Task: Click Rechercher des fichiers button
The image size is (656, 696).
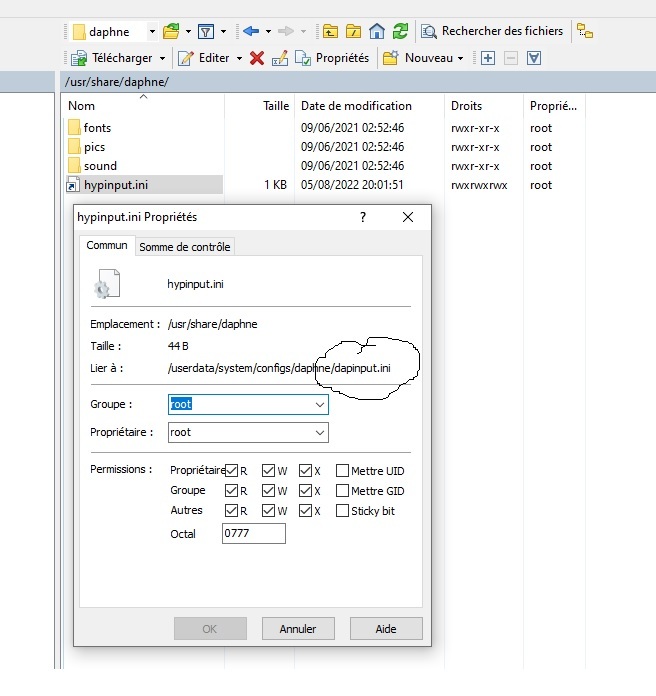Action: pos(492,31)
